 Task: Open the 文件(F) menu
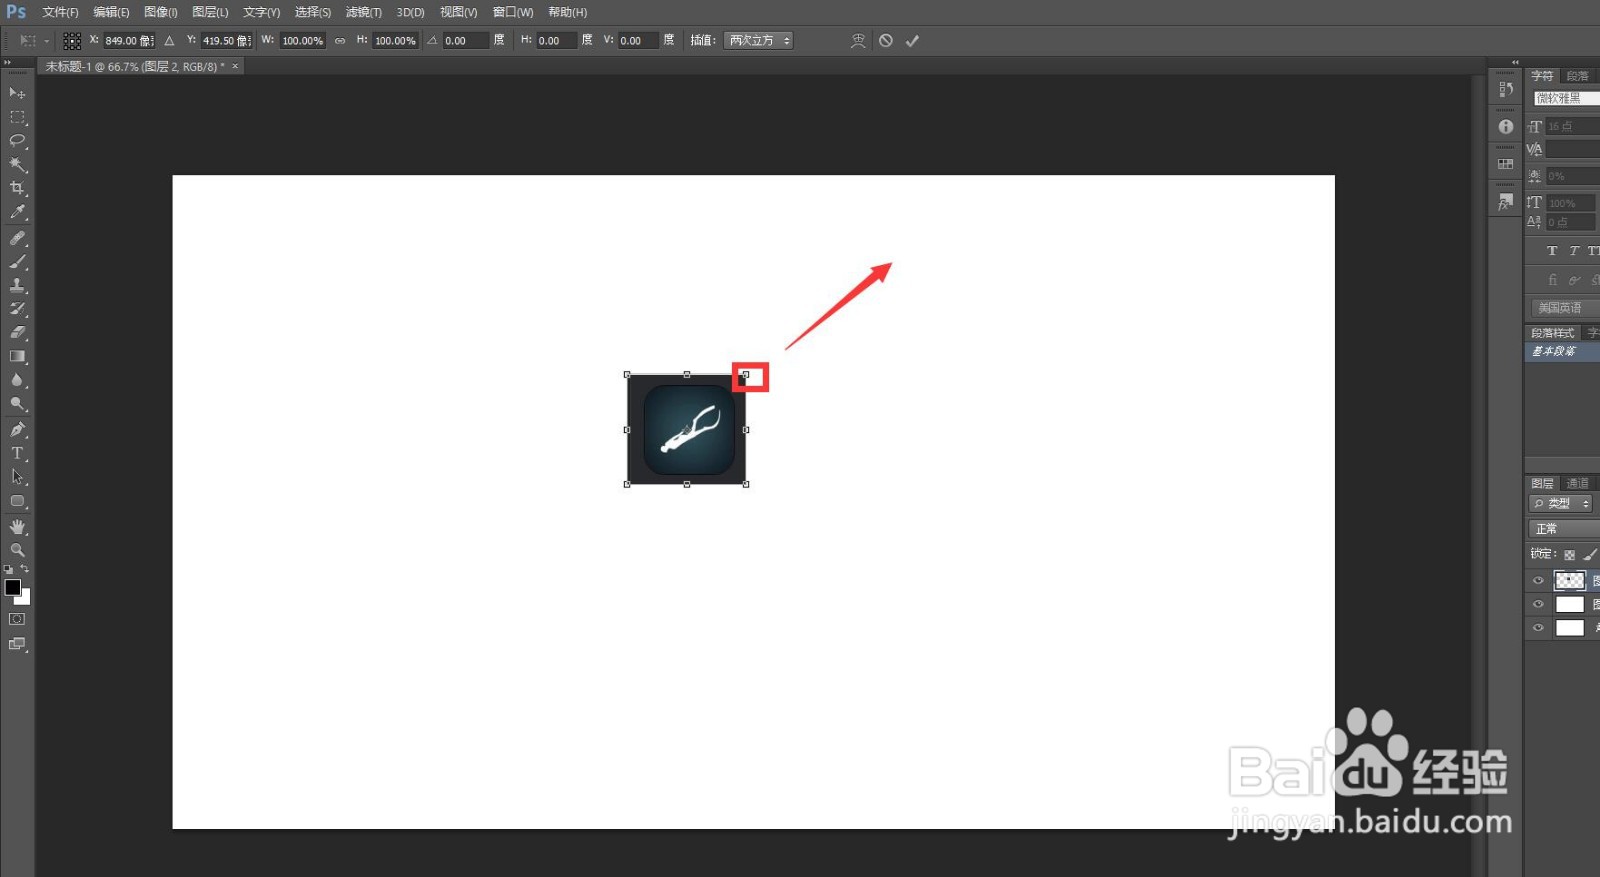point(60,12)
